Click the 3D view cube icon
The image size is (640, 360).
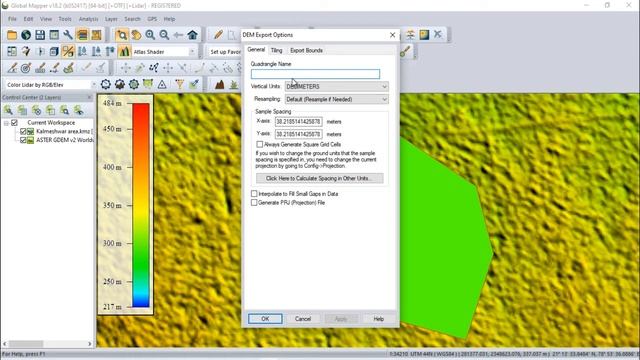coord(54,51)
